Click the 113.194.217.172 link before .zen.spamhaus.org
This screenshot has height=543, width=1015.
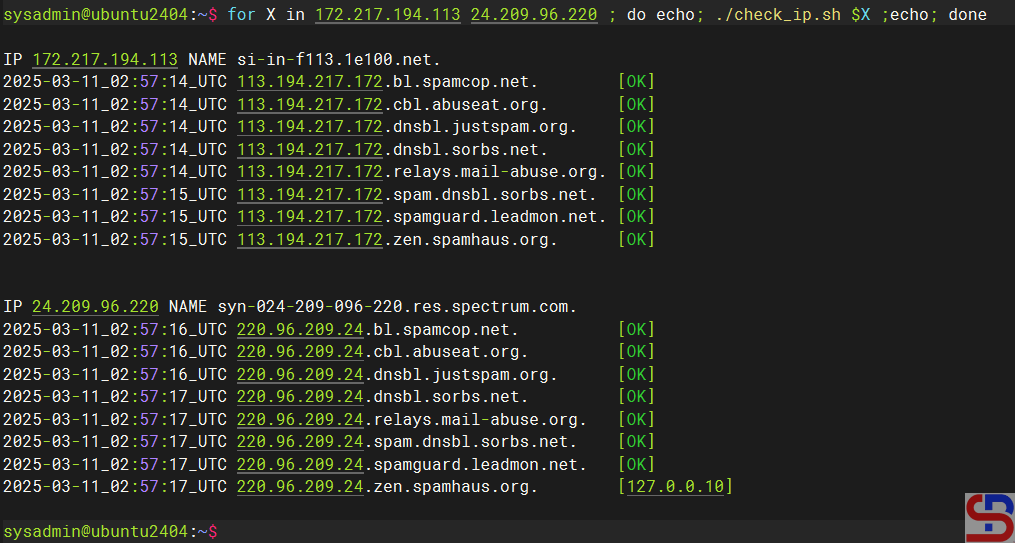[310, 240]
